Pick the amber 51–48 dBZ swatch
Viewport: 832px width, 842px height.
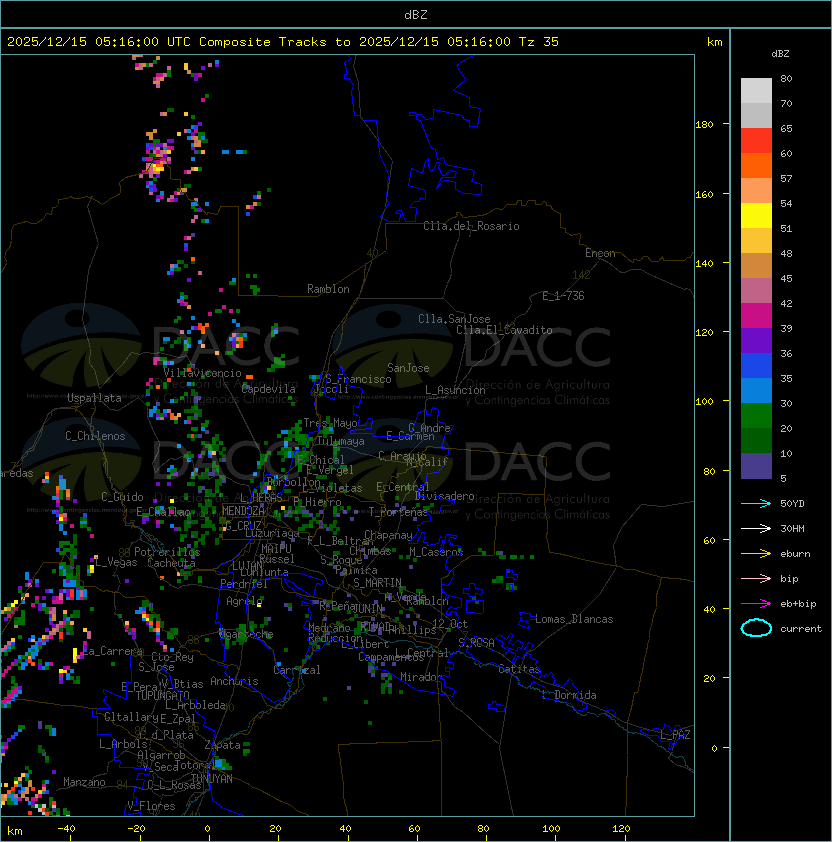(x=756, y=241)
